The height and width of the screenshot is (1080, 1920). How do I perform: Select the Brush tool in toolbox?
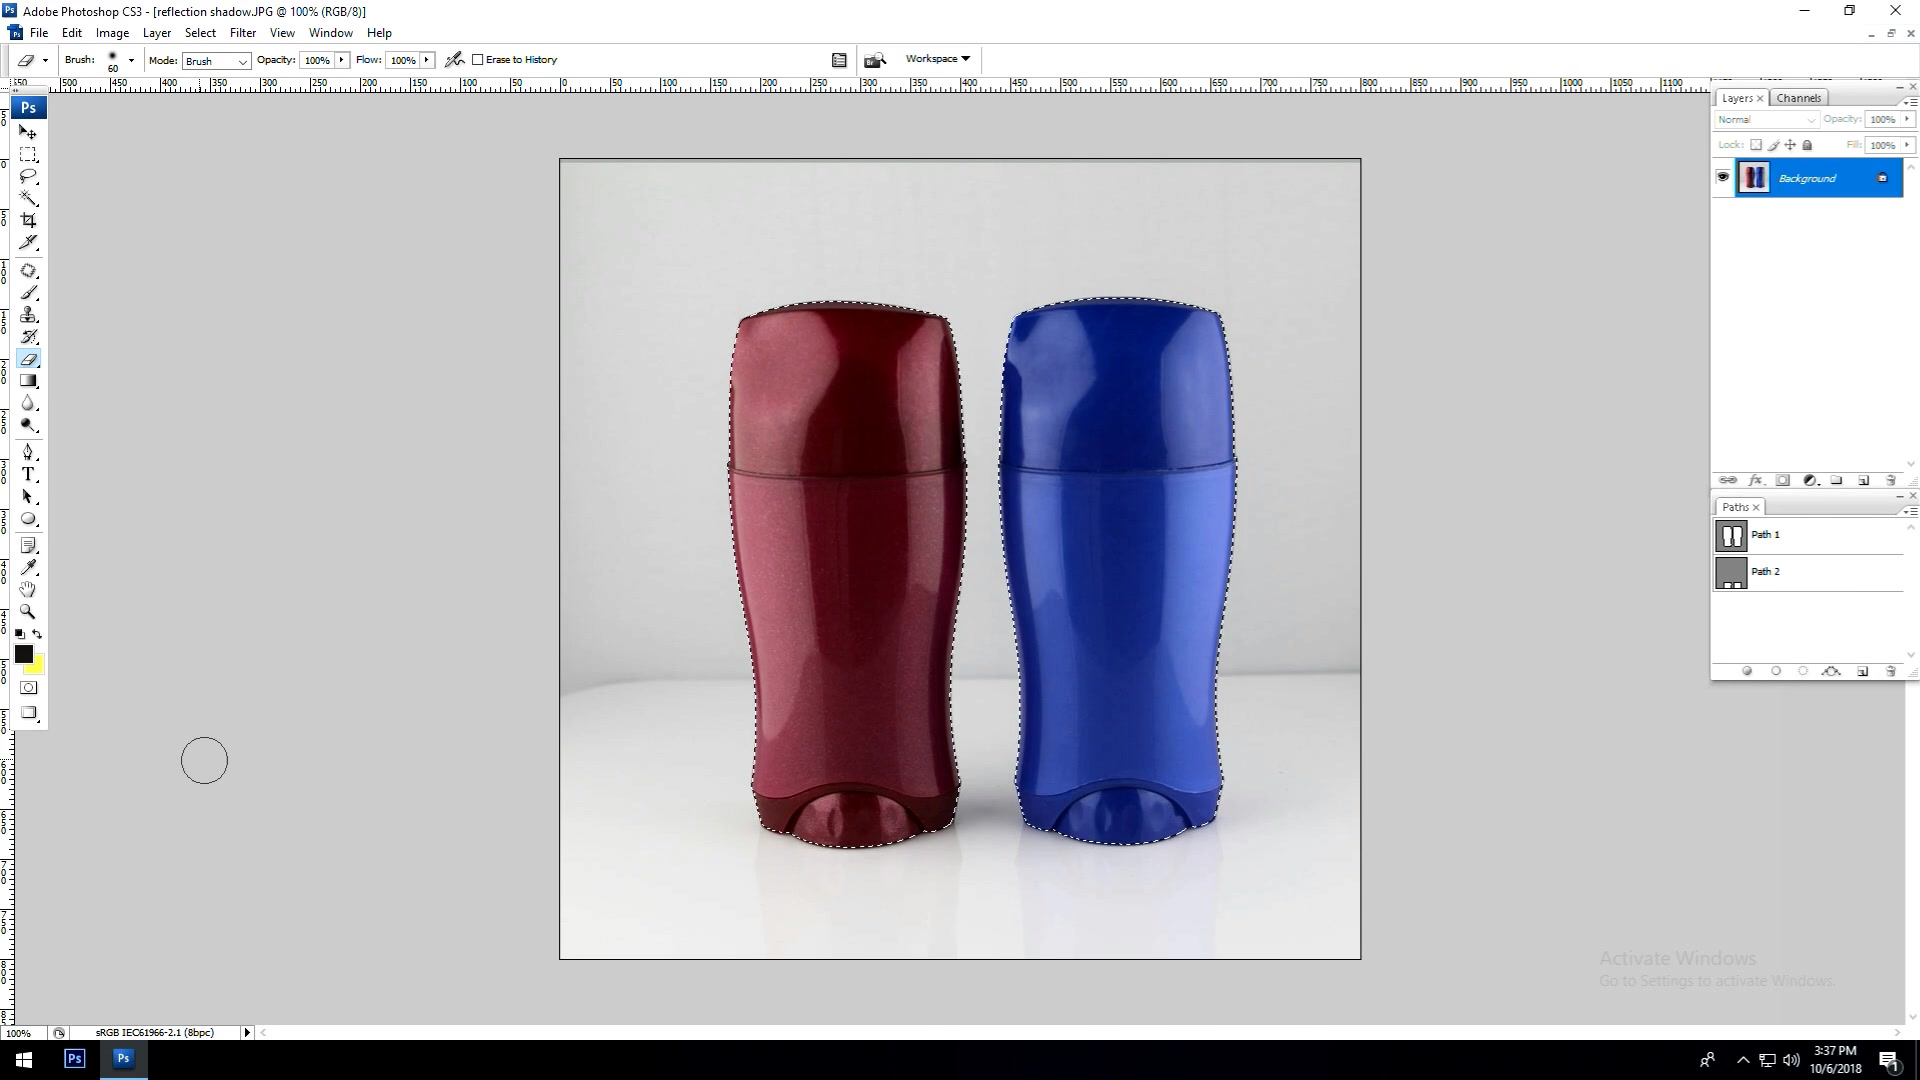28,293
